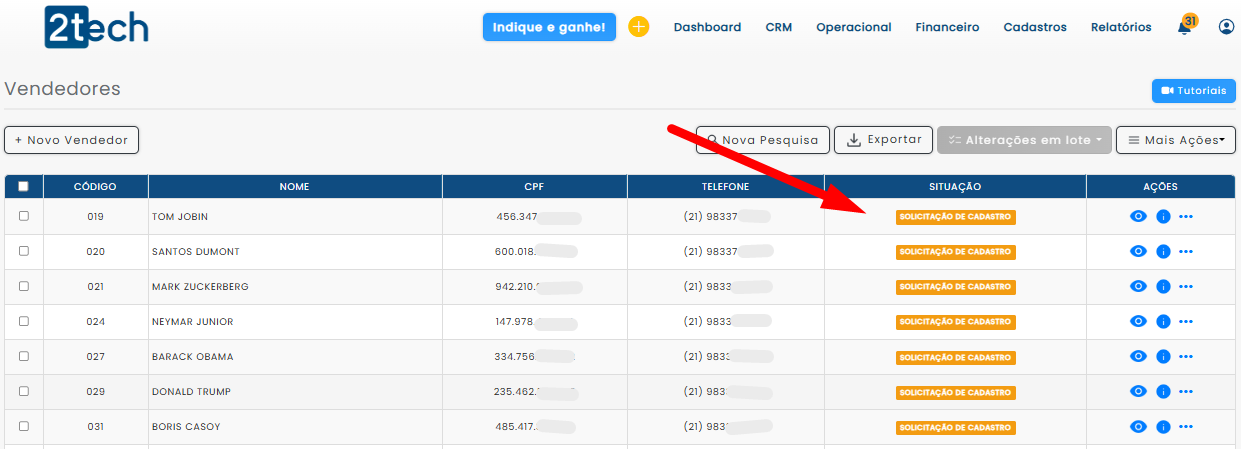This screenshot has height=449, width=1241.
Task: Open the user profile icon
Action: (1226, 27)
